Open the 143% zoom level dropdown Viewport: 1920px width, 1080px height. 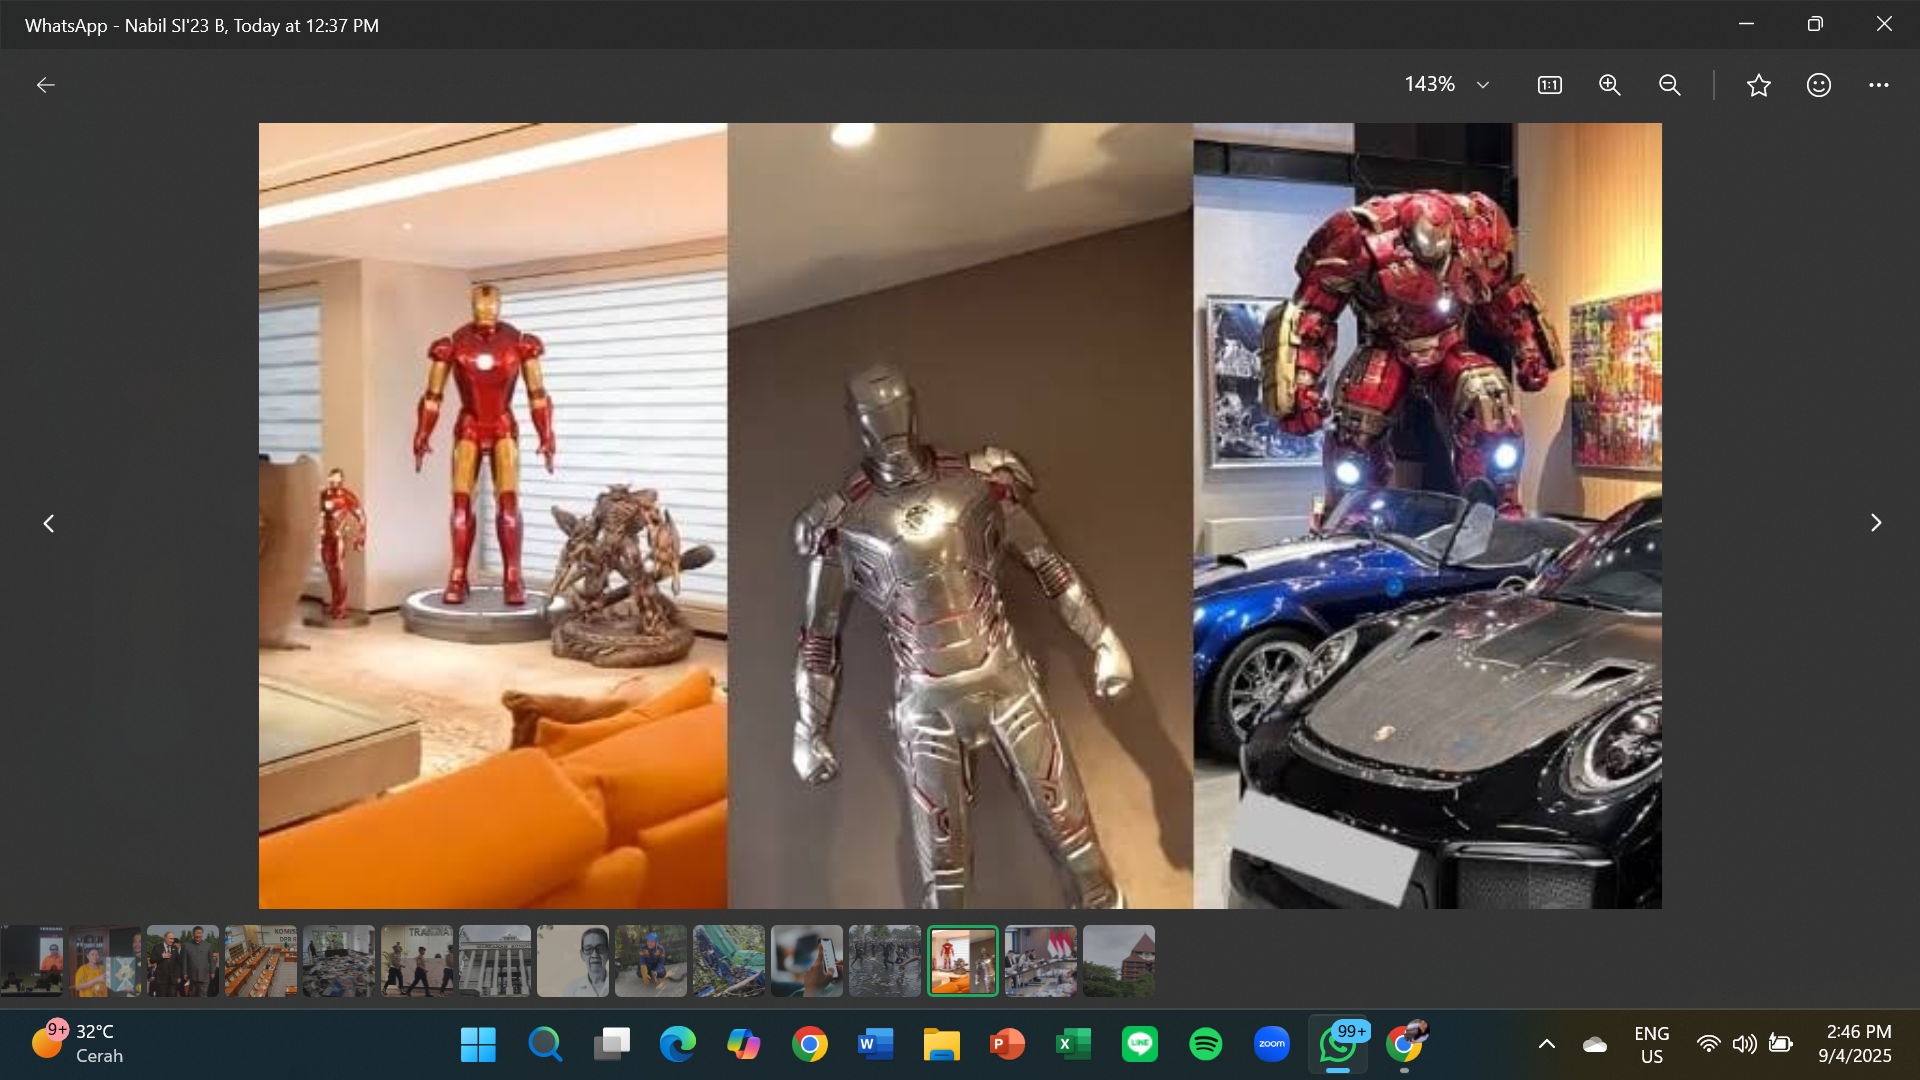[x=1447, y=85]
